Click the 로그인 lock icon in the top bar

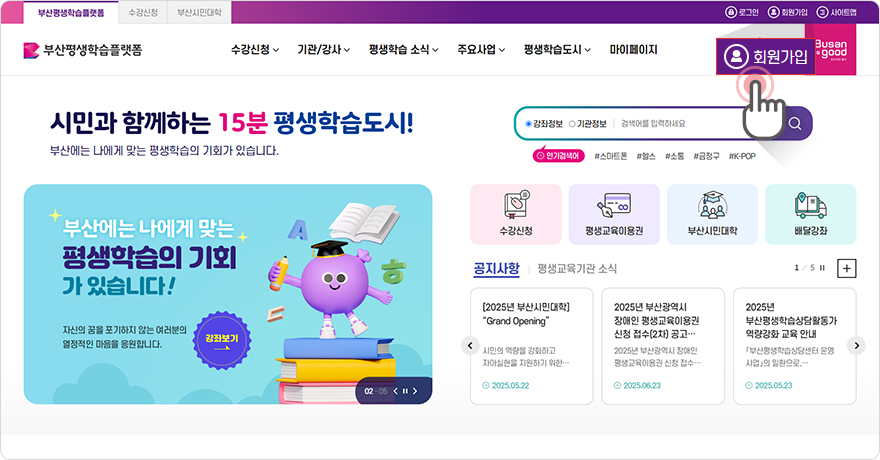(x=731, y=12)
